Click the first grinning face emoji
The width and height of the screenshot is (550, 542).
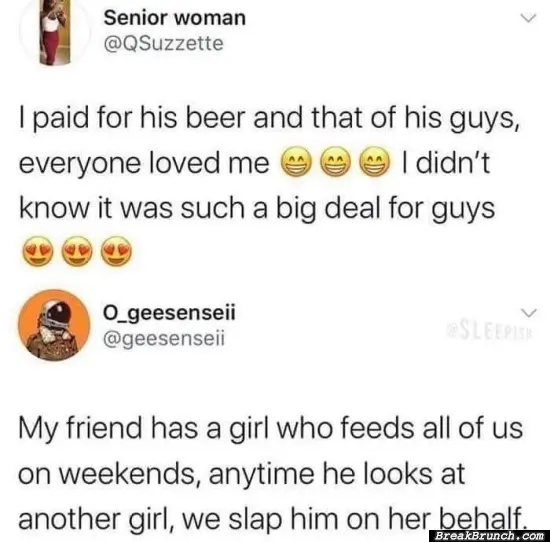click(x=296, y=162)
